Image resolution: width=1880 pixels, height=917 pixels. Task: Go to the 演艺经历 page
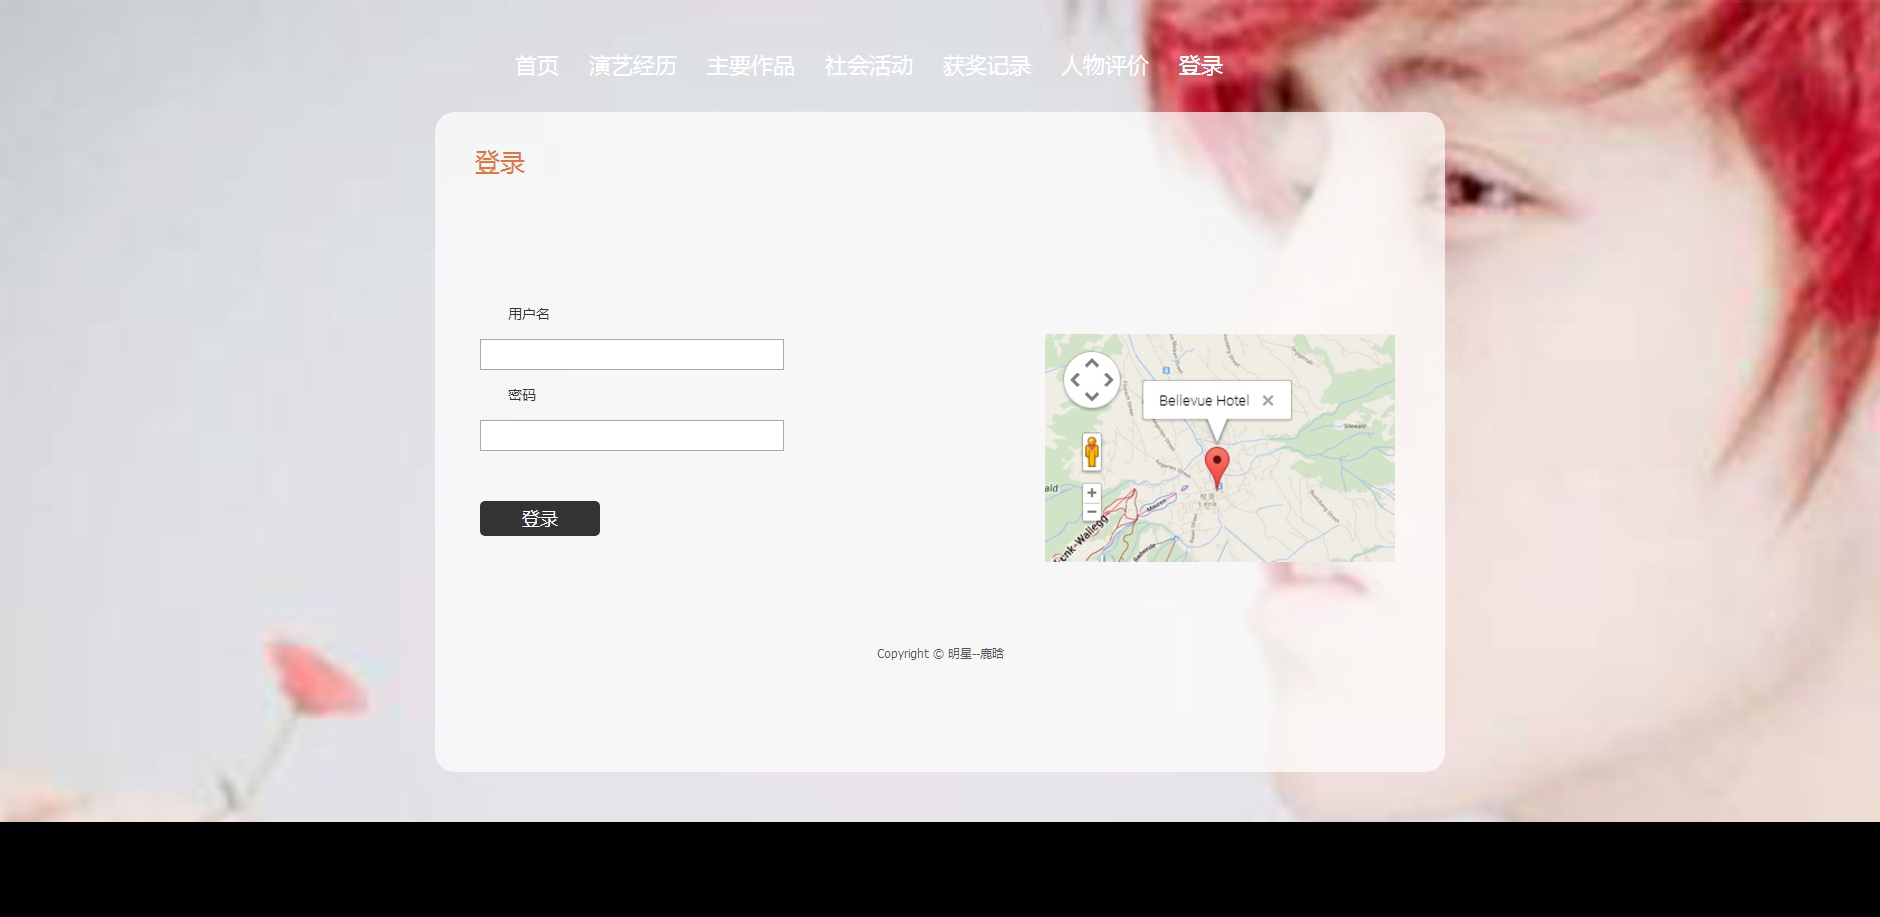(x=633, y=66)
